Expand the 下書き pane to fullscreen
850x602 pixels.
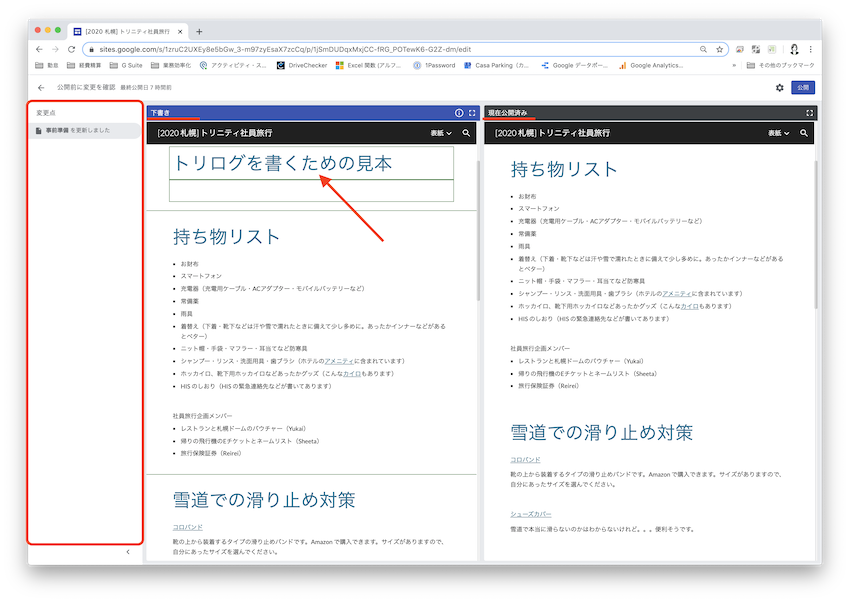point(472,113)
